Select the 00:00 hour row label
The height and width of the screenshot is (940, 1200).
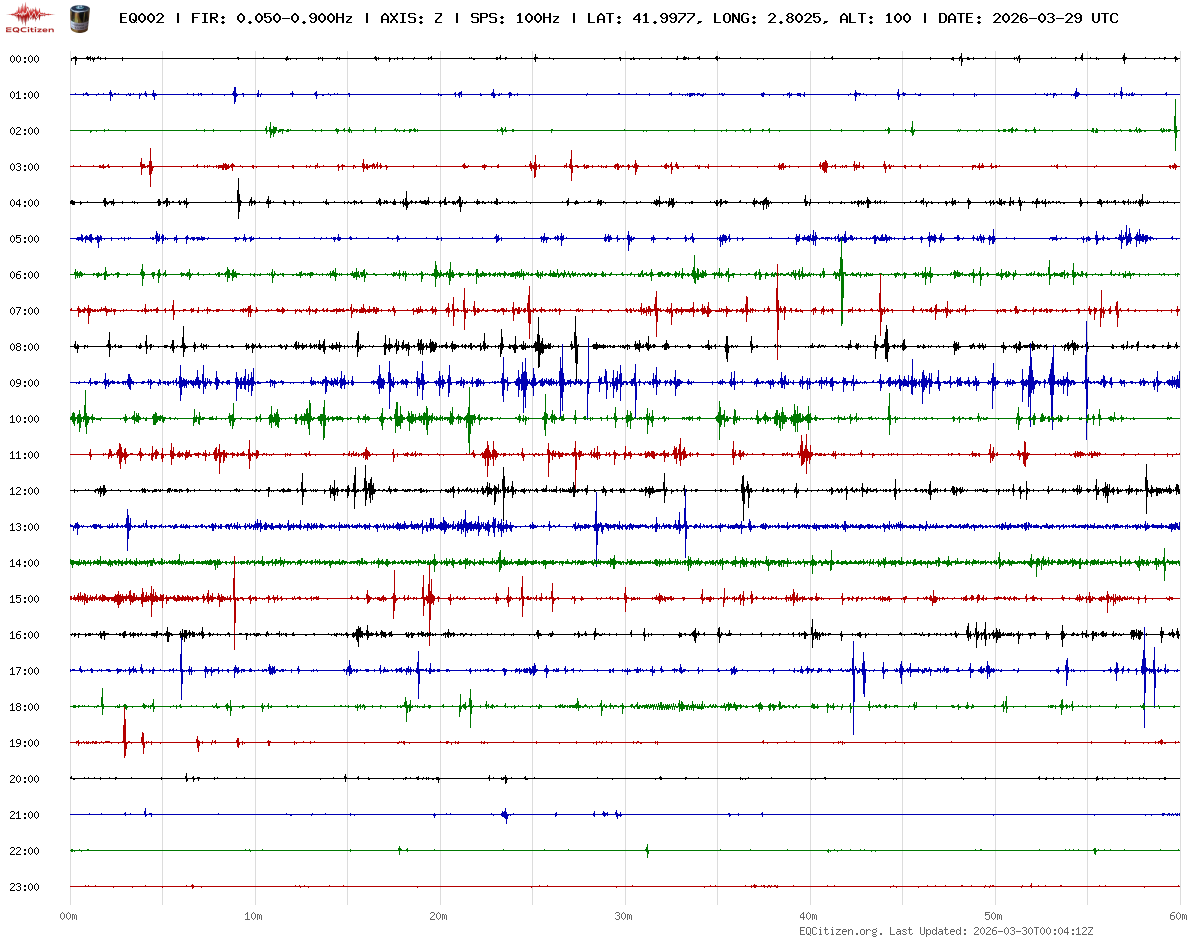[x=24, y=59]
